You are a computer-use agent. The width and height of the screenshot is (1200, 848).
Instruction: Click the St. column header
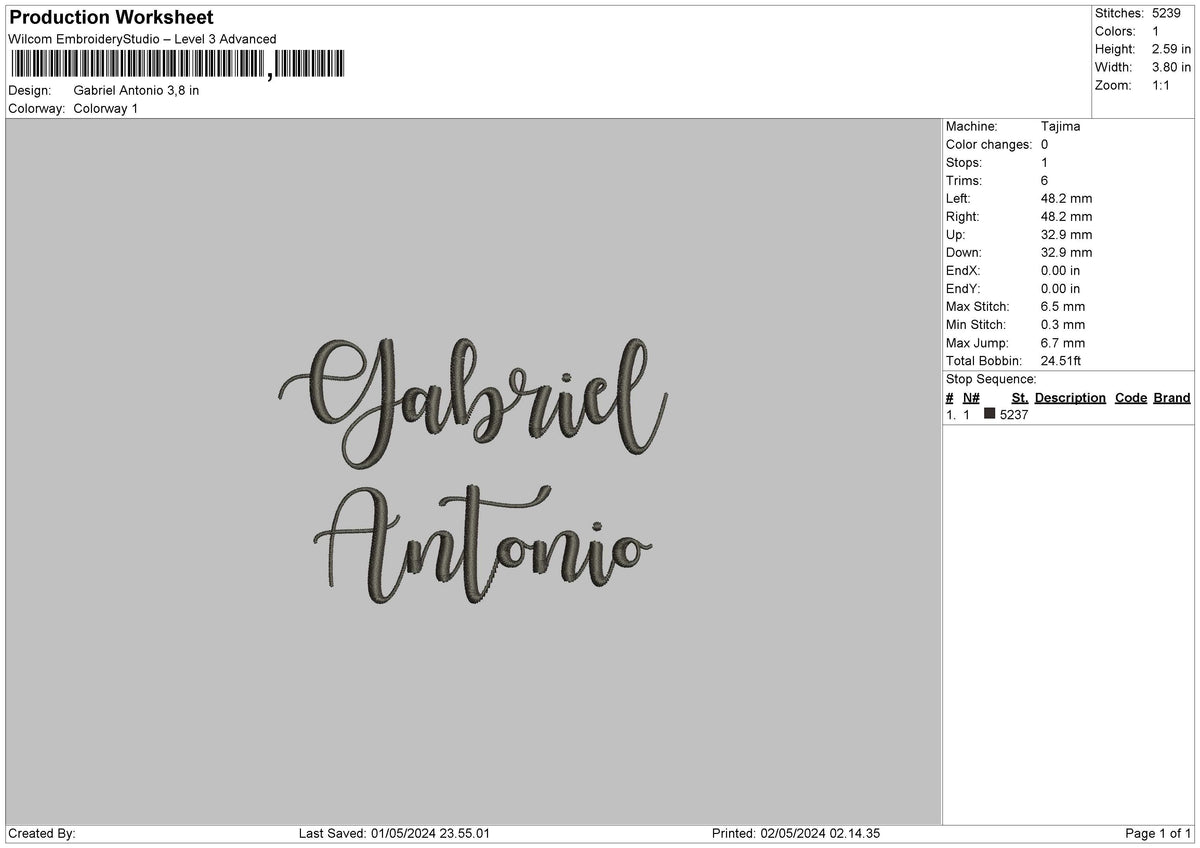1020,397
